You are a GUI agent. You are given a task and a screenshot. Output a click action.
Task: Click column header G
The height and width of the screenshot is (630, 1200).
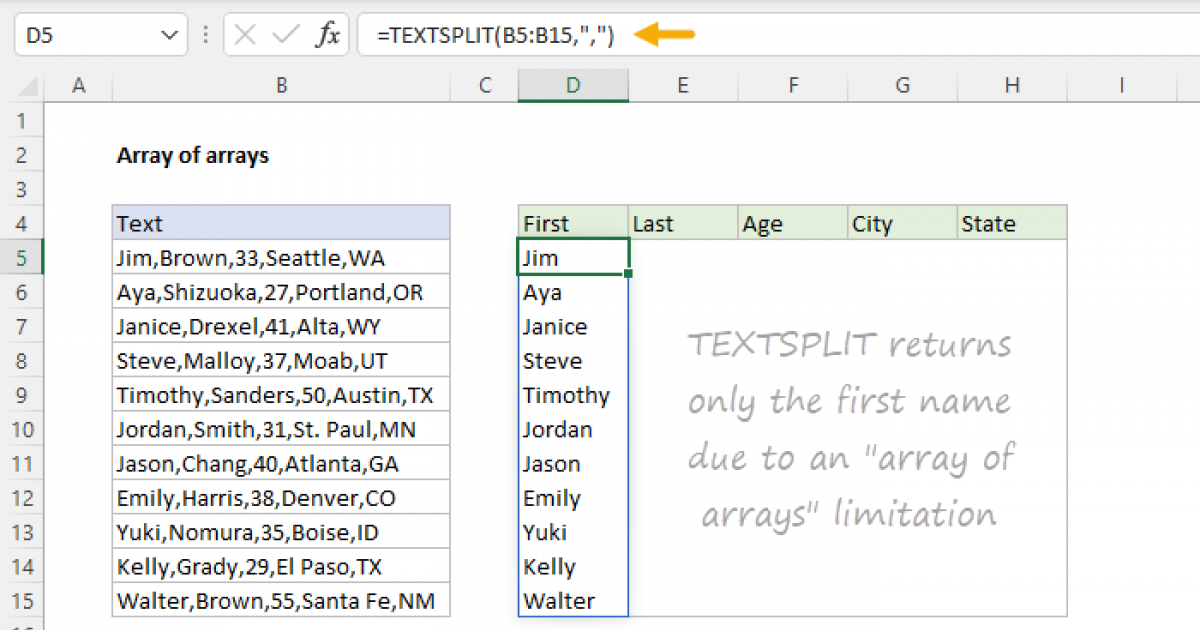pos(902,85)
